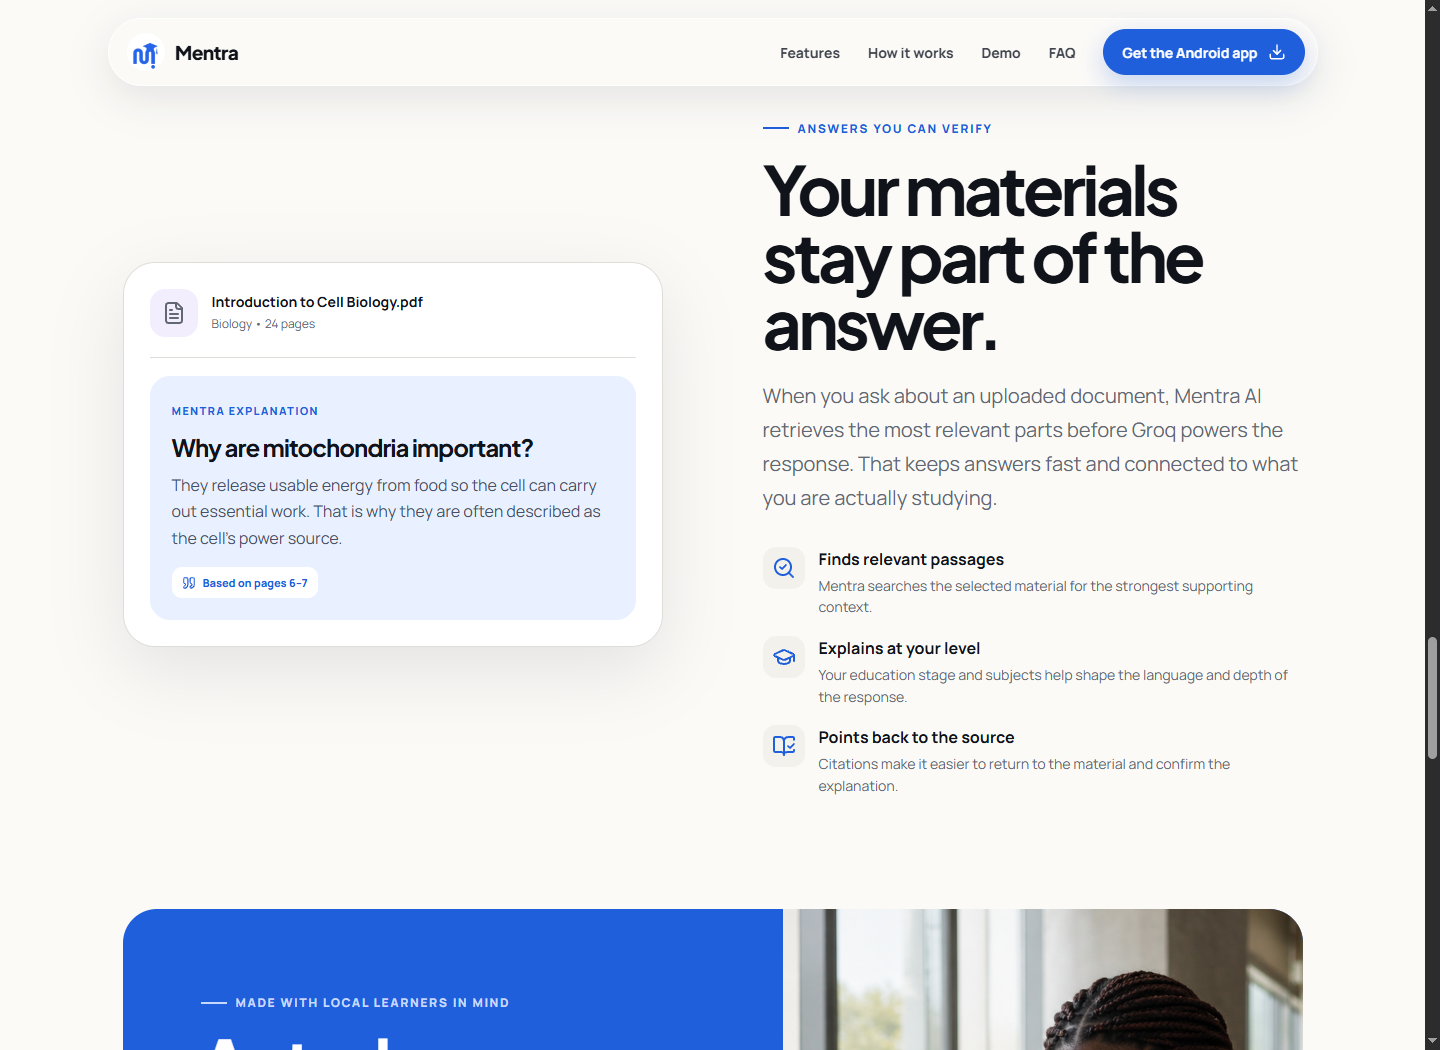This screenshot has width=1440, height=1050.
Task: Click the Finds relevant passages heading
Action: 911,560
